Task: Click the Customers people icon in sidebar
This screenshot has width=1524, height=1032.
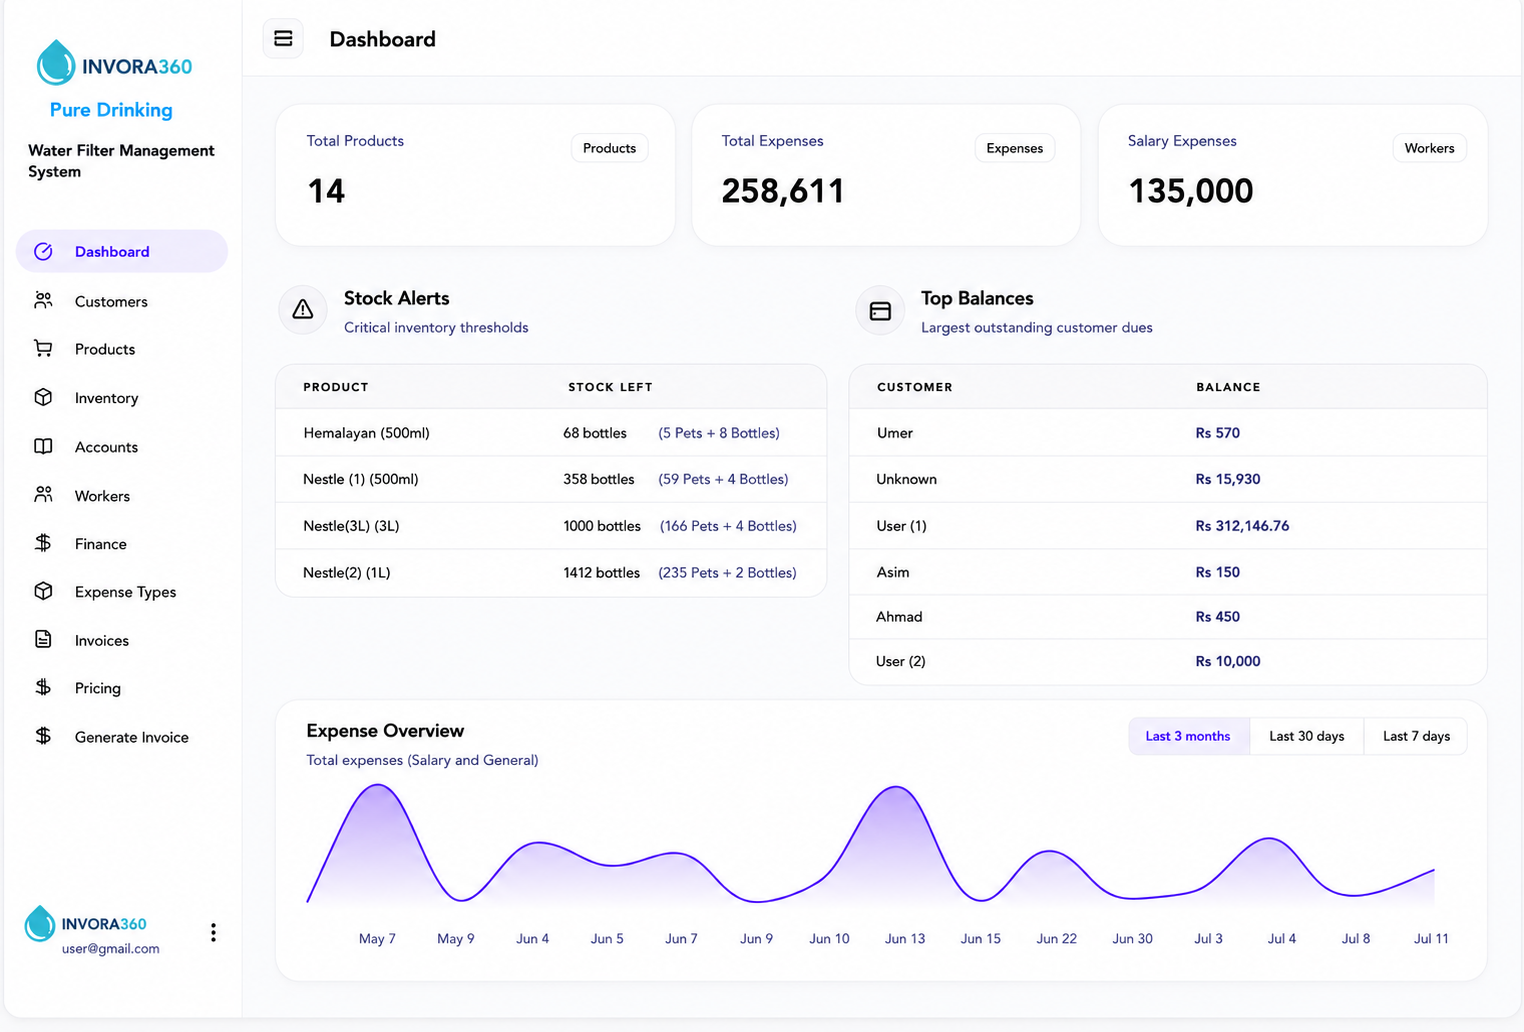Action: [43, 300]
